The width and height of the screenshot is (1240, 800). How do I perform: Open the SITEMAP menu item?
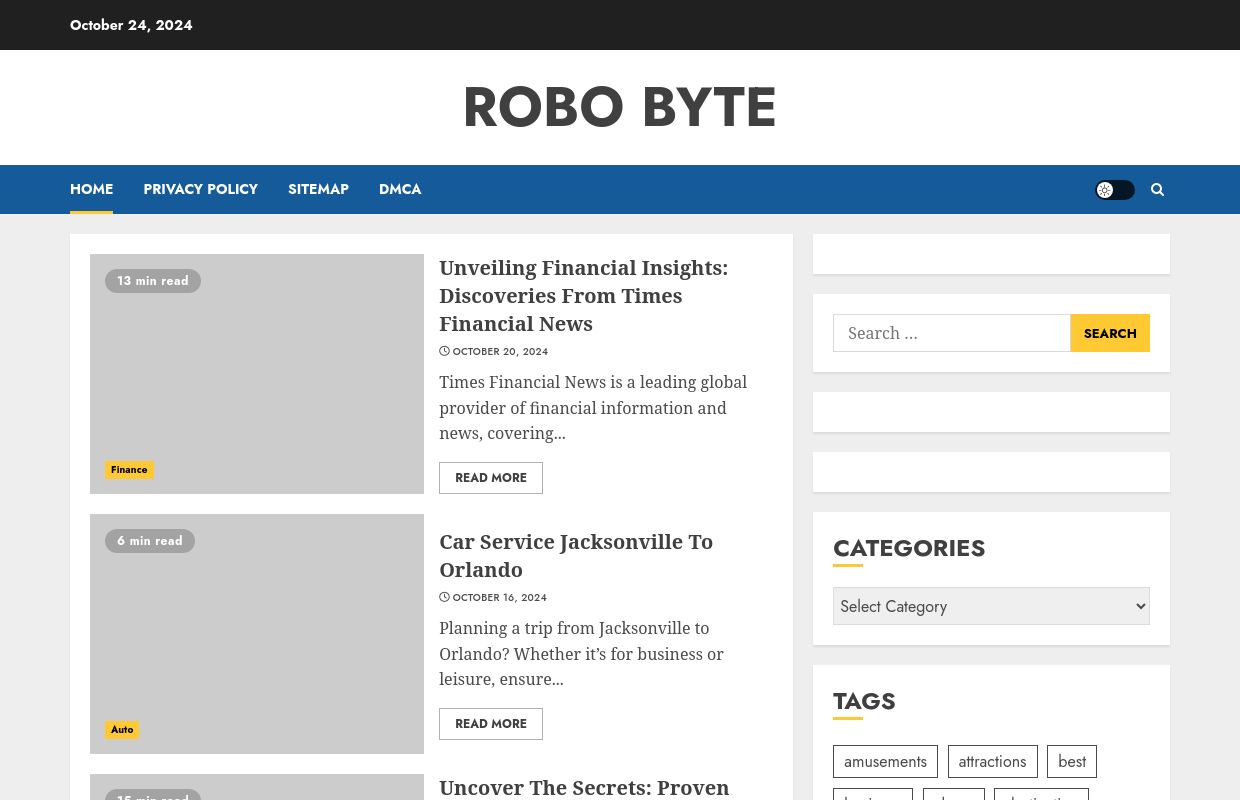click(318, 189)
